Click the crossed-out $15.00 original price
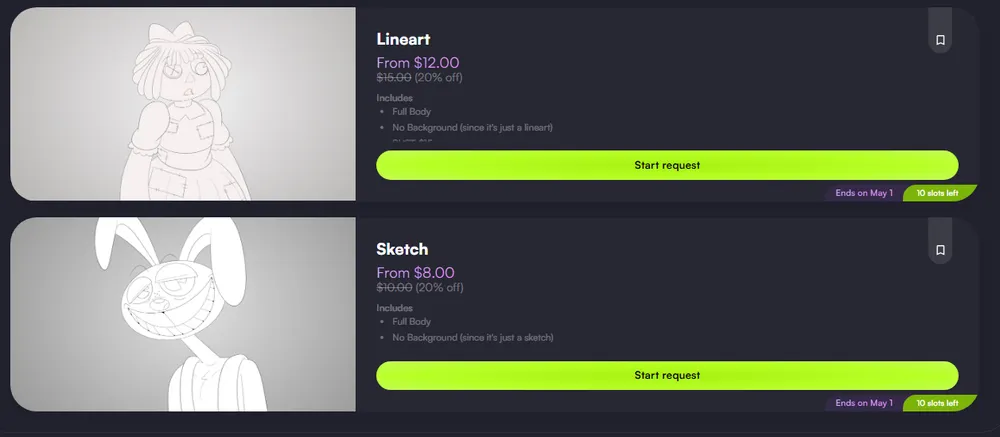 (393, 77)
